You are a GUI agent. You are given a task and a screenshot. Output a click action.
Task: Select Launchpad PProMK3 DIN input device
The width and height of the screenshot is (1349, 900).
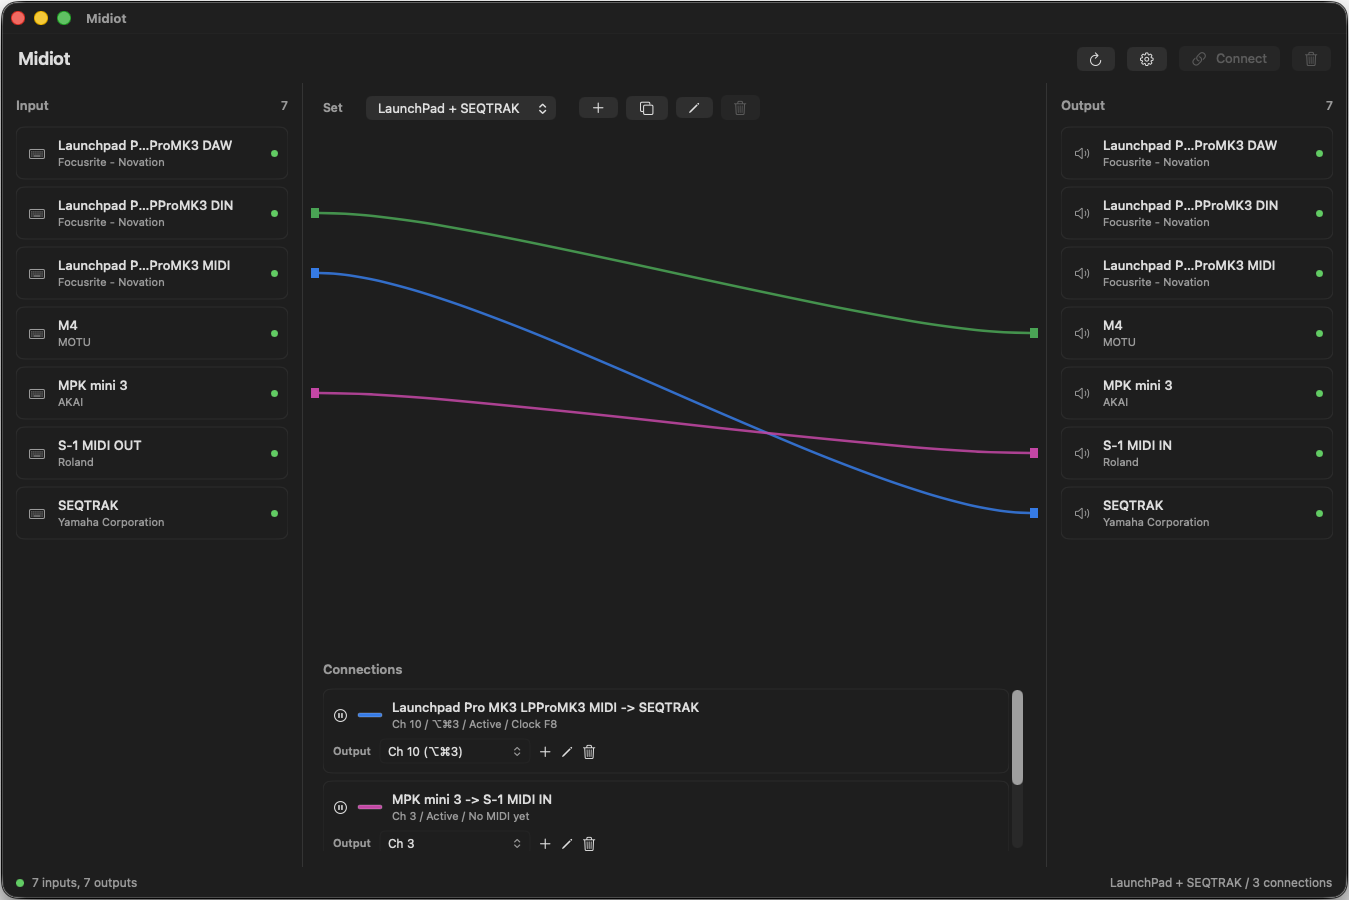[x=152, y=213]
